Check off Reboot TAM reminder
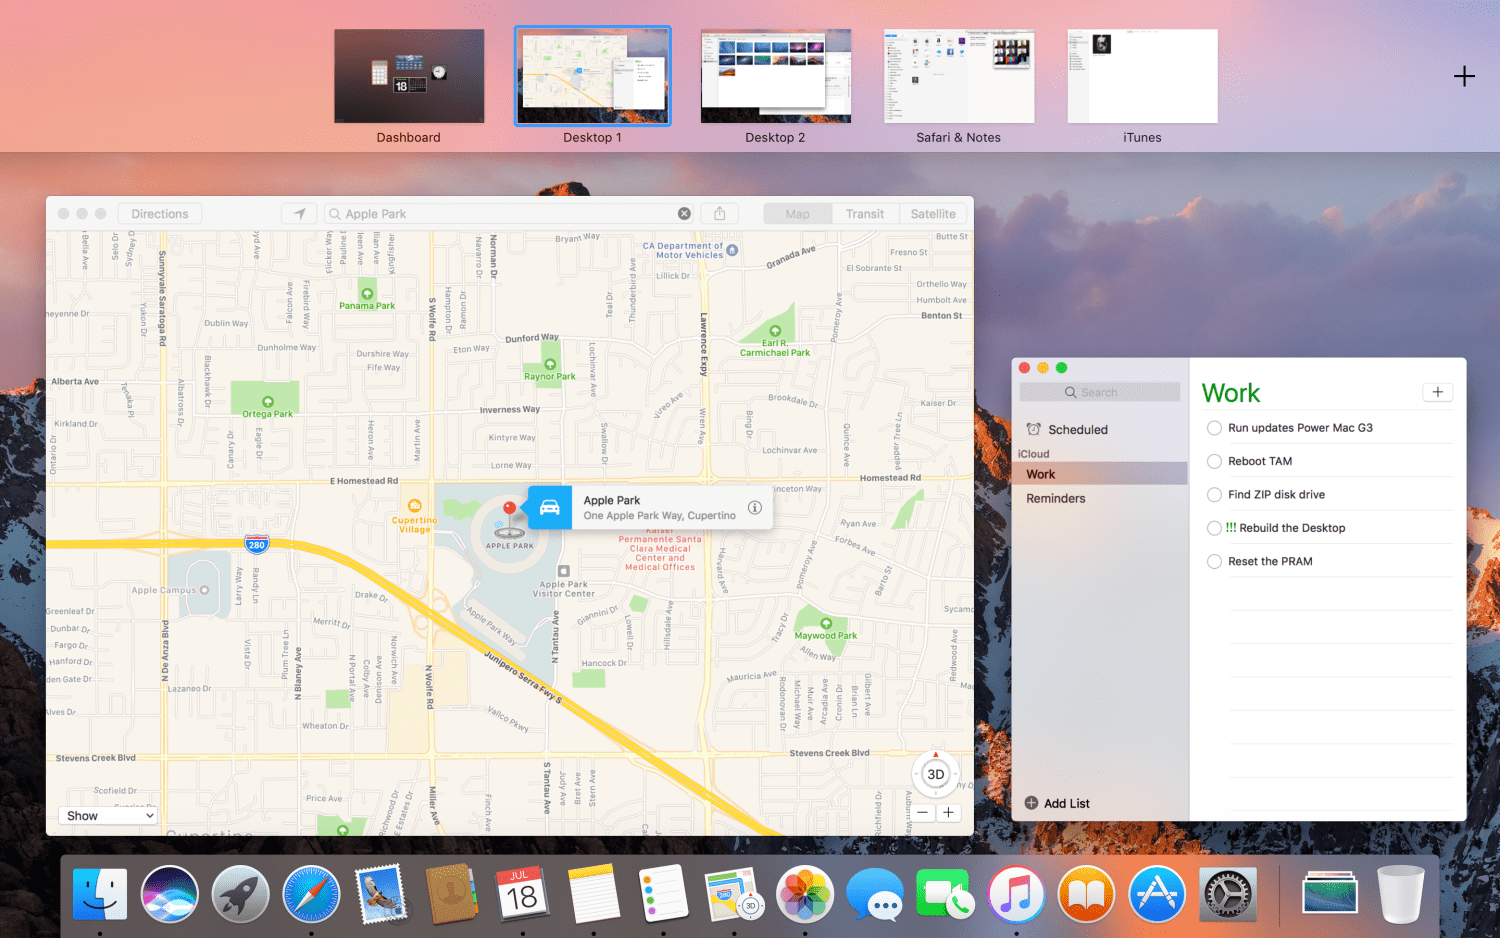Screen dimensions: 1500x938 pyautogui.click(x=1214, y=461)
